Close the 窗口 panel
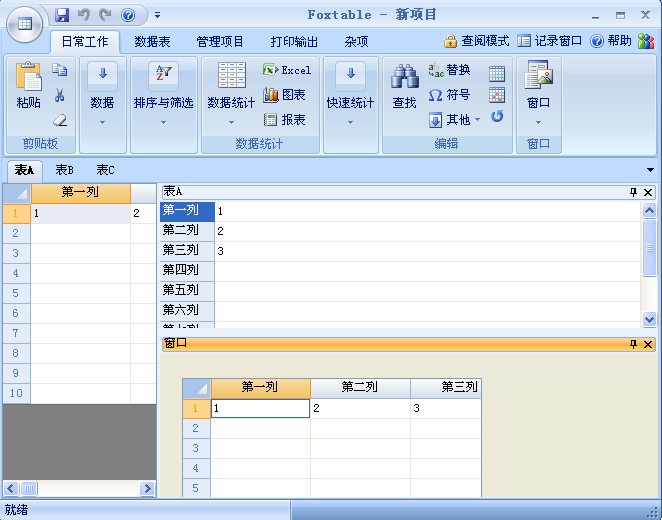Image resolution: width=662 pixels, height=520 pixels. (x=648, y=344)
